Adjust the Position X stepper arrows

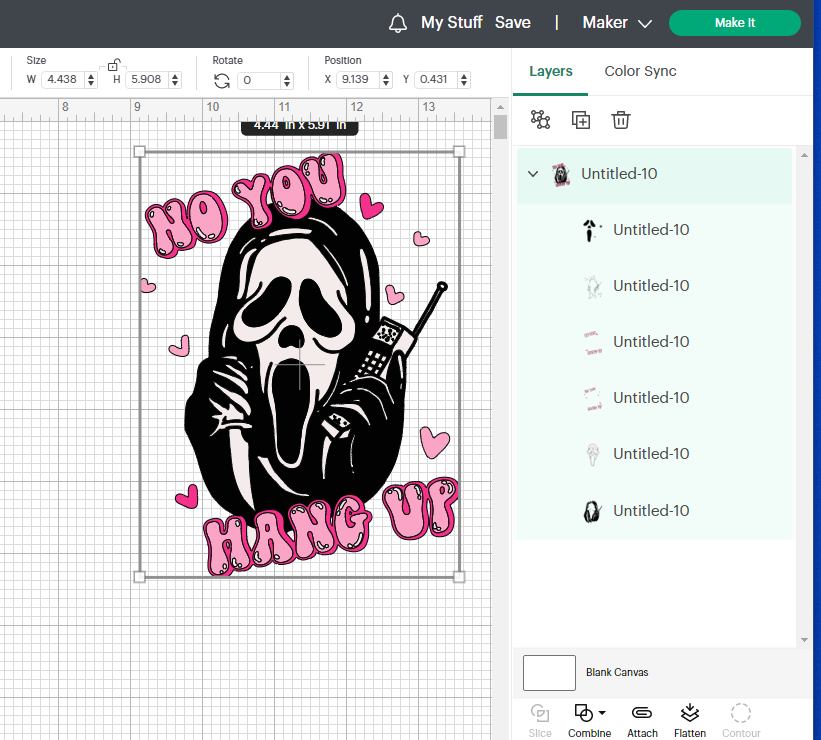pos(386,80)
